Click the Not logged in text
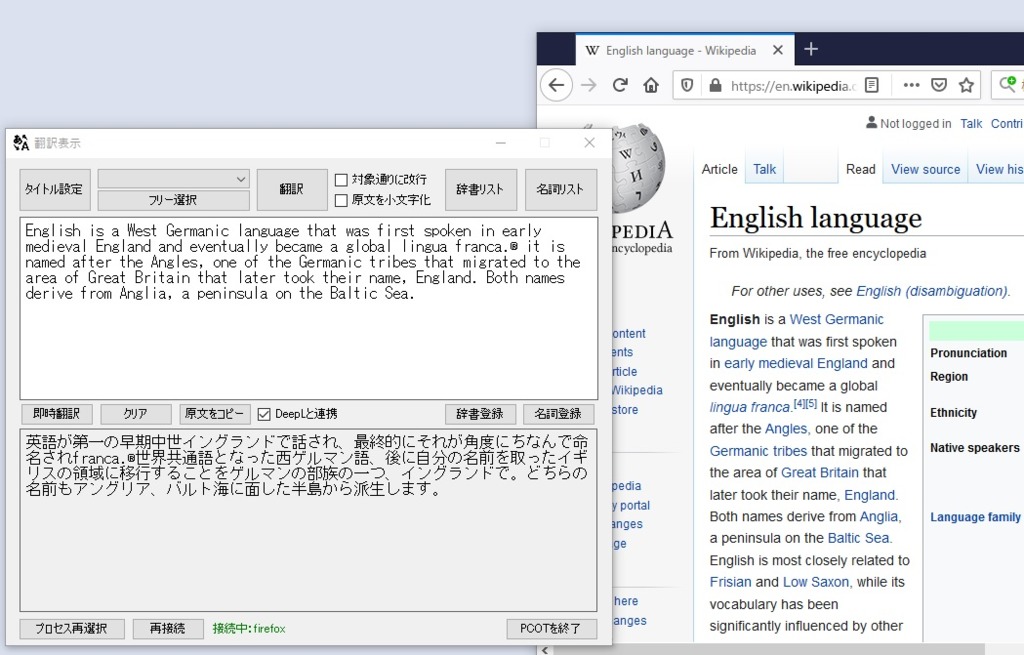The image size is (1024, 655). tap(916, 123)
